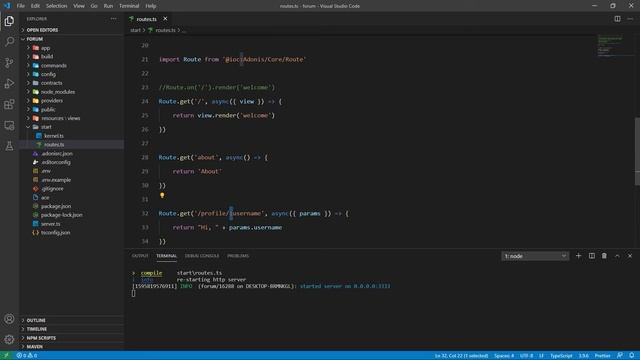Open tsconfig.json in the file tree
This screenshot has height=360, width=640.
click(x=55, y=233)
